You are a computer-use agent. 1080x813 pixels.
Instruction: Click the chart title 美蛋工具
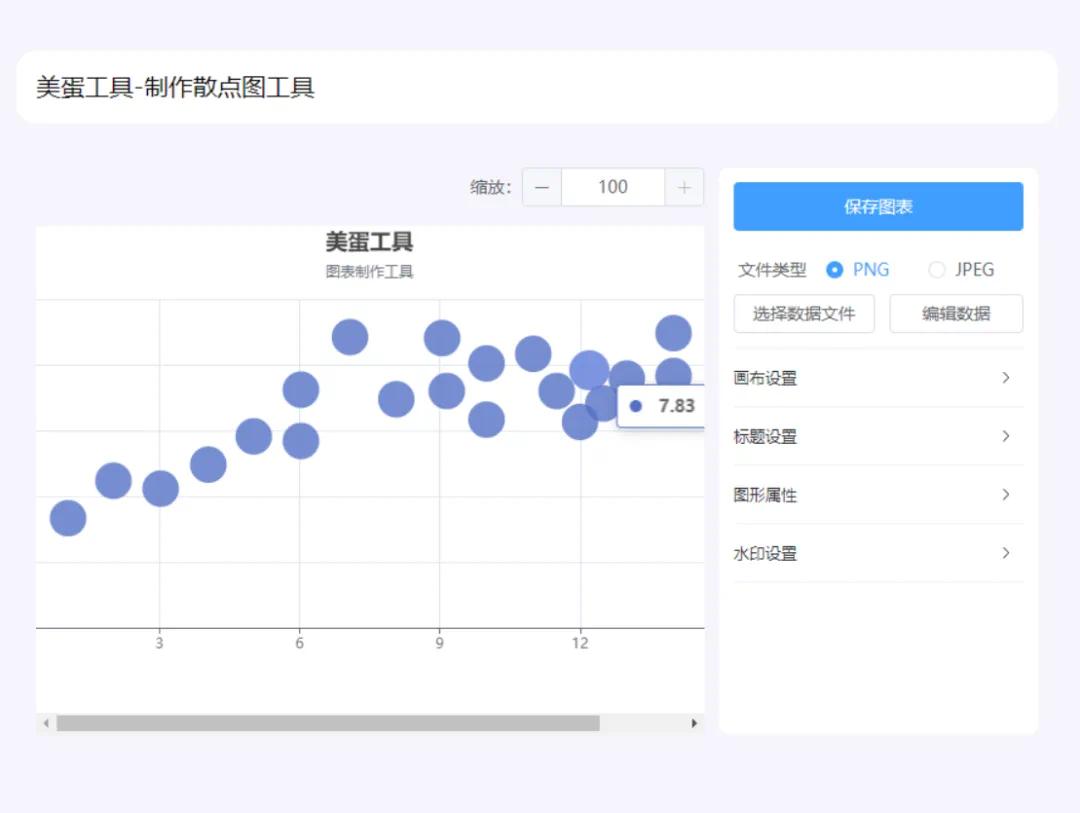coord(369,242)
